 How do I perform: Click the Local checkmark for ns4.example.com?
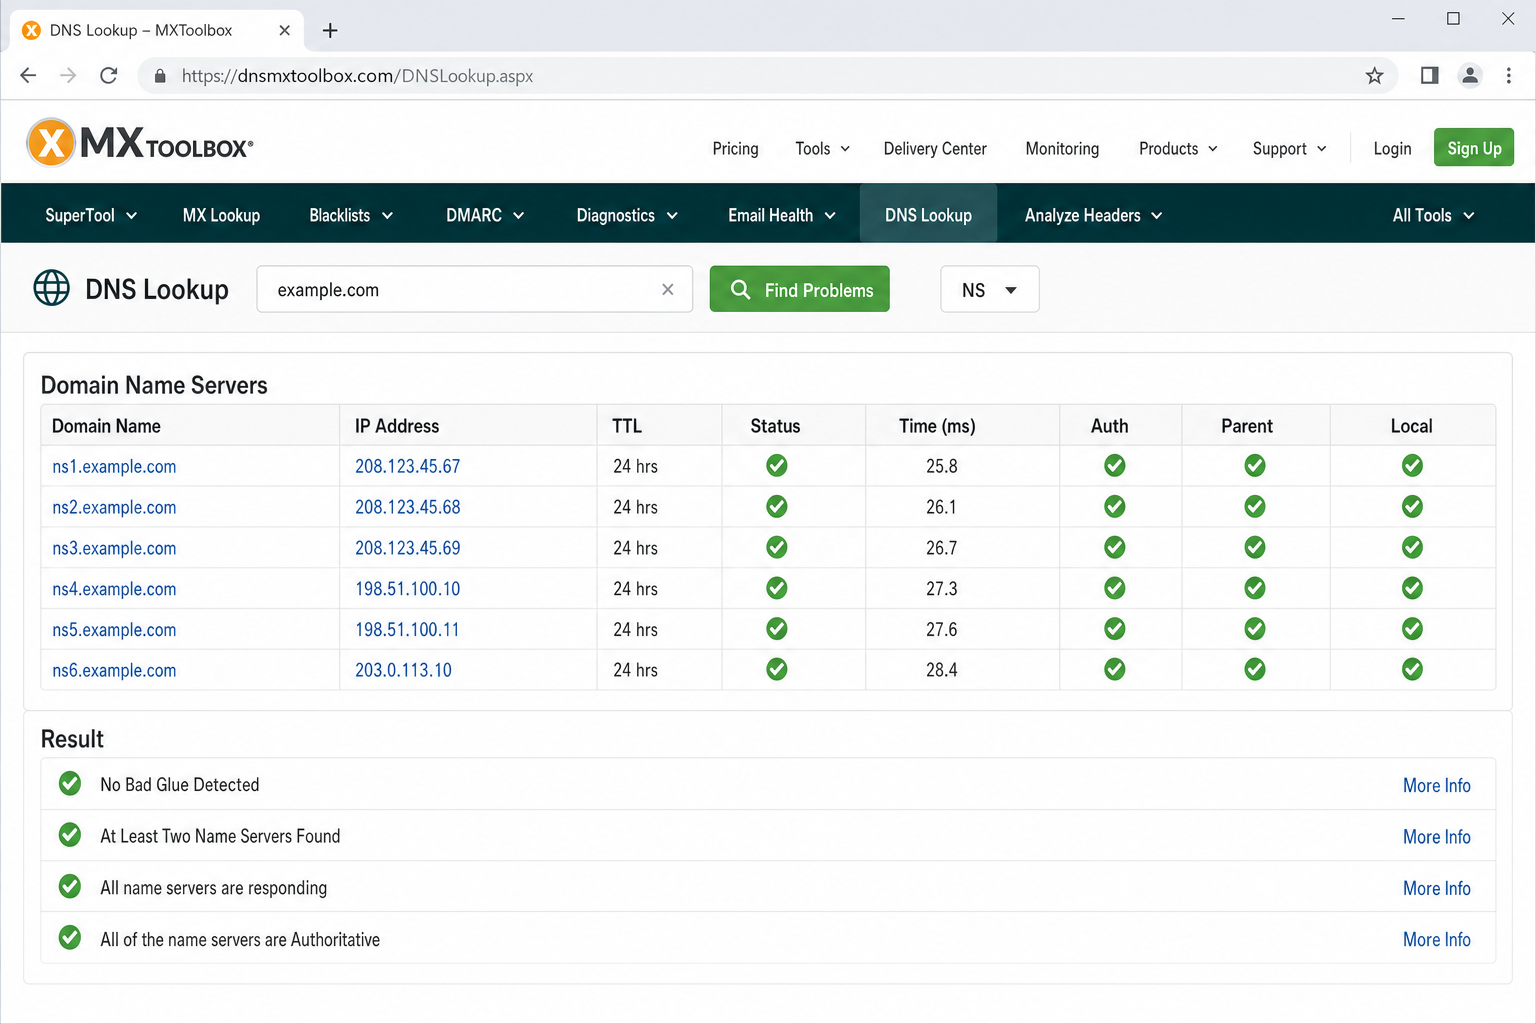pyautogui.click(x=1412, y=588)
